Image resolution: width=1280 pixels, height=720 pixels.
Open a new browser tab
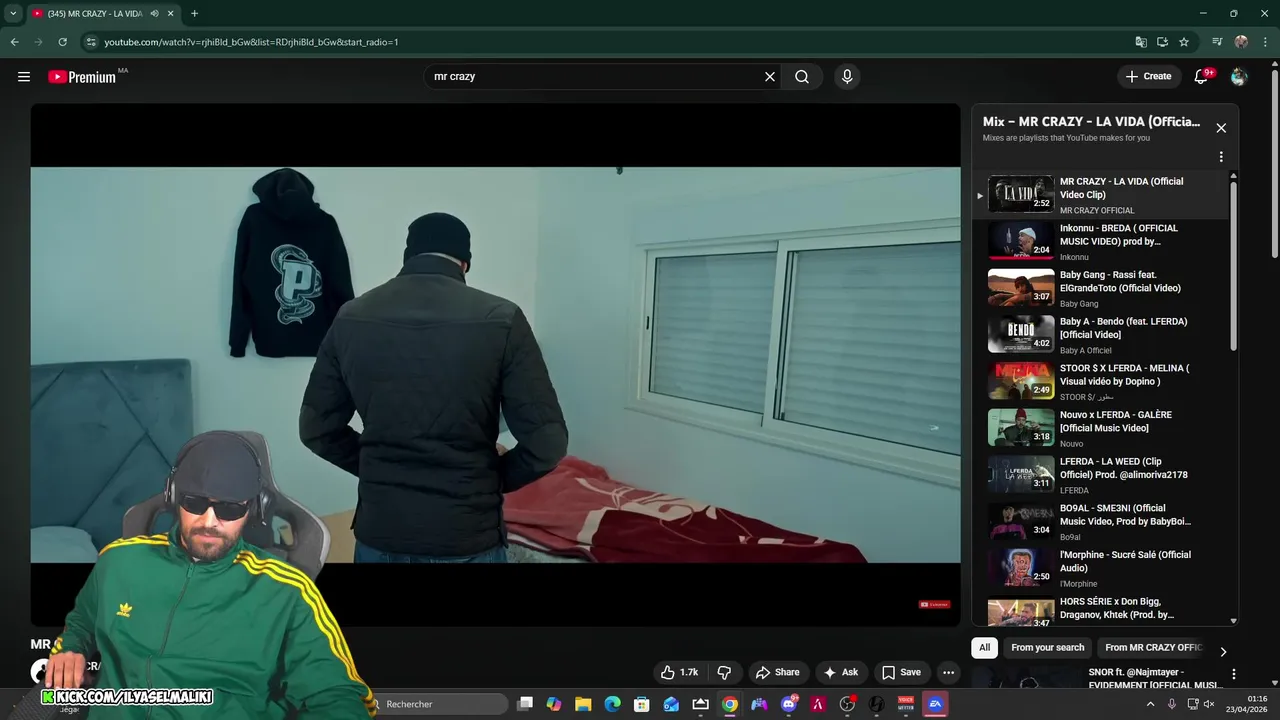pos(194,14)
